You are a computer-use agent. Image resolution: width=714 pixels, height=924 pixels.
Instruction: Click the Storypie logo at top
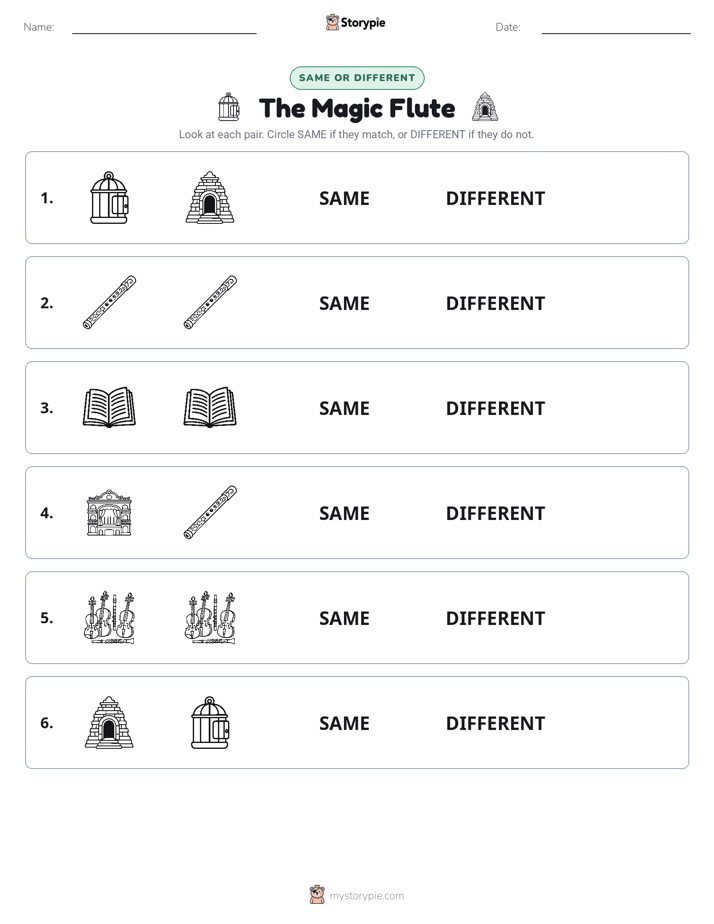click(355, 22)
